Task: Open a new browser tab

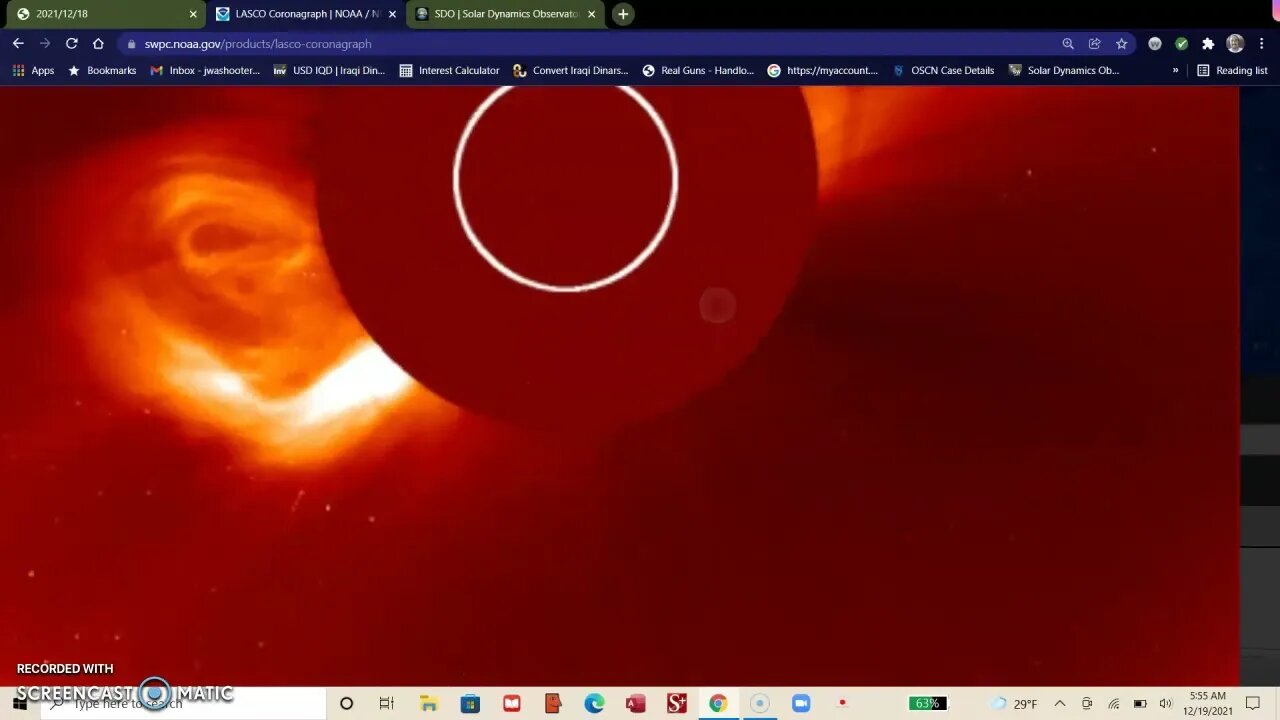Action: click(623, 14)
